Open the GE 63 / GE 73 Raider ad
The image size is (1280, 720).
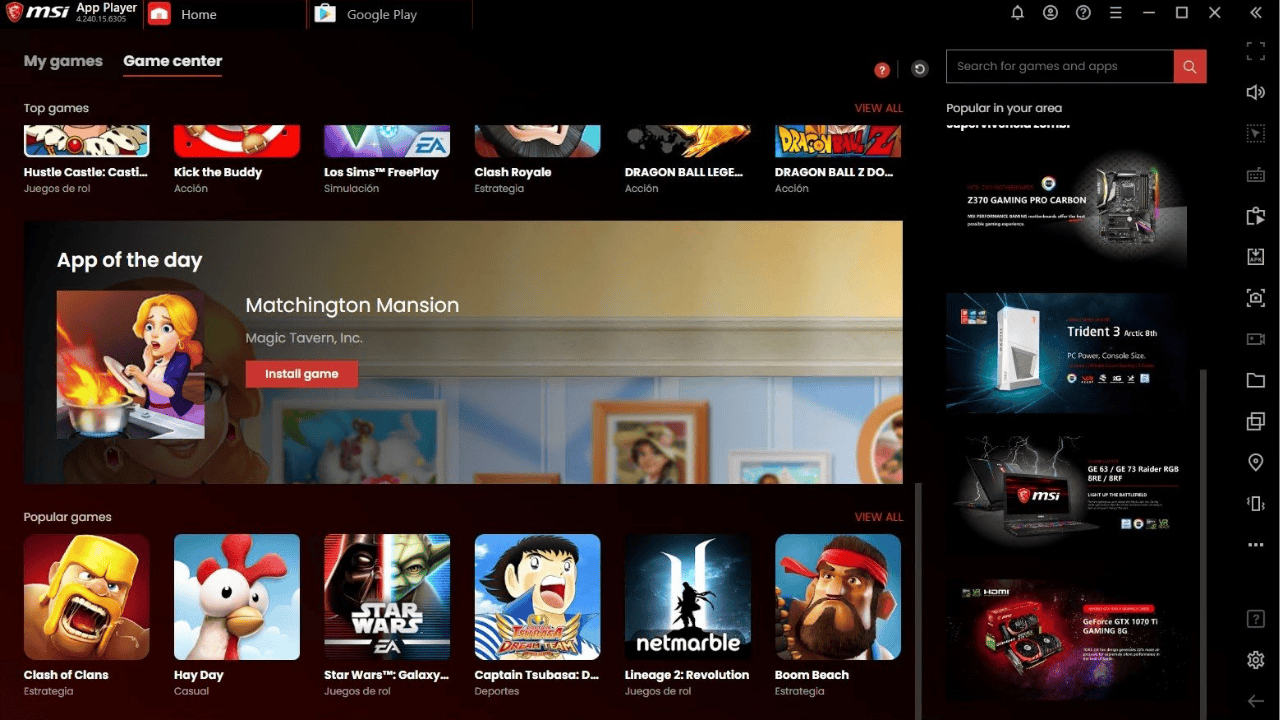[1067, 495]
